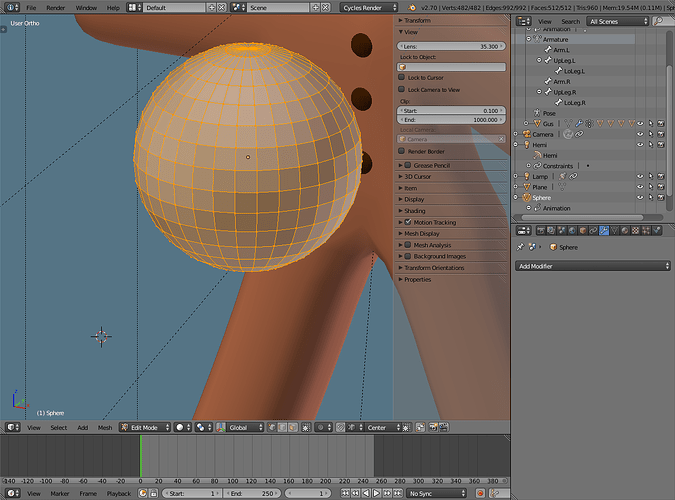675x500 pixels.
Task: Open the Center snap target dropdown
Action: (x=383, y=427)
